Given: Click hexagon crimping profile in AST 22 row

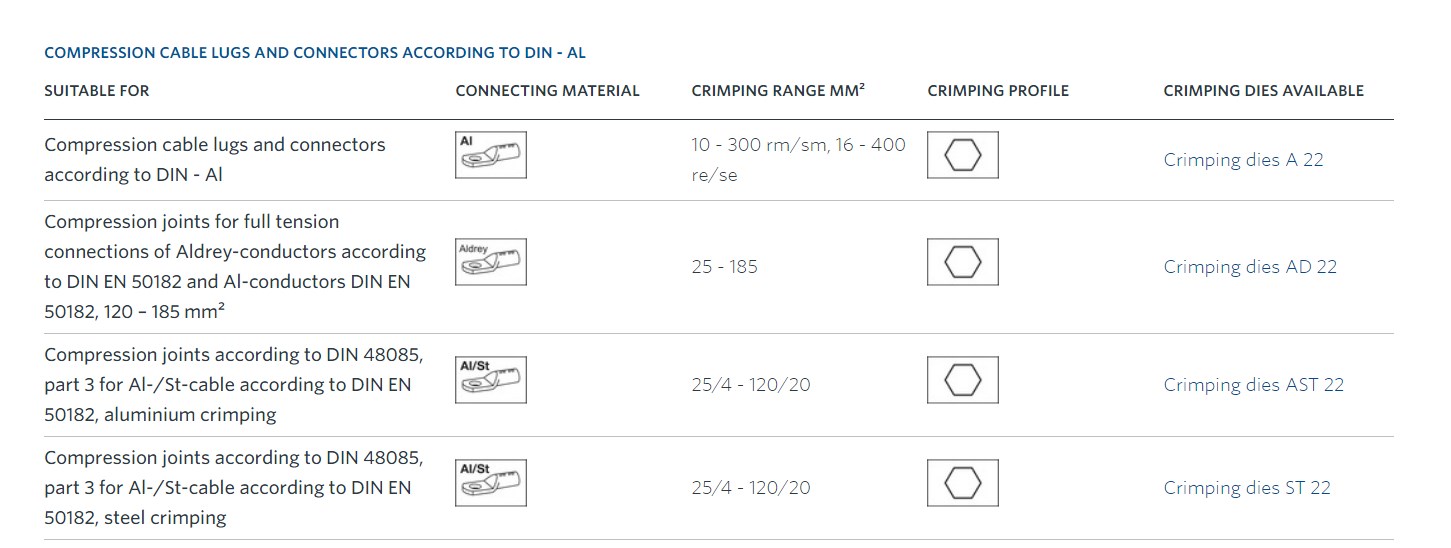Looking at the screenshot, I should pyautogui.click(x=963, y=380).
